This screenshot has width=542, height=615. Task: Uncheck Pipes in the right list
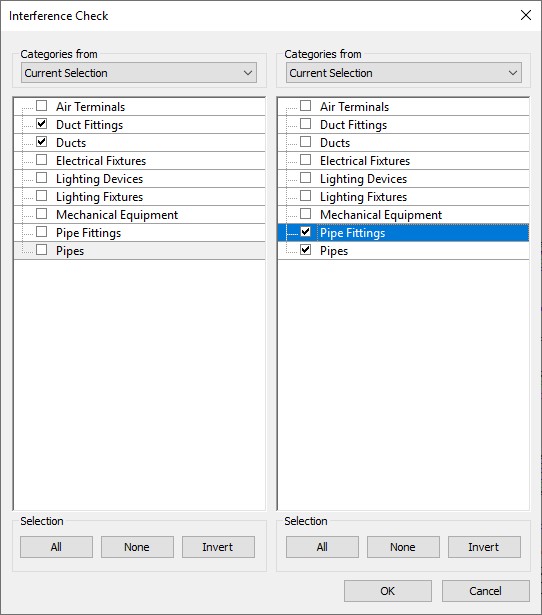306,250
